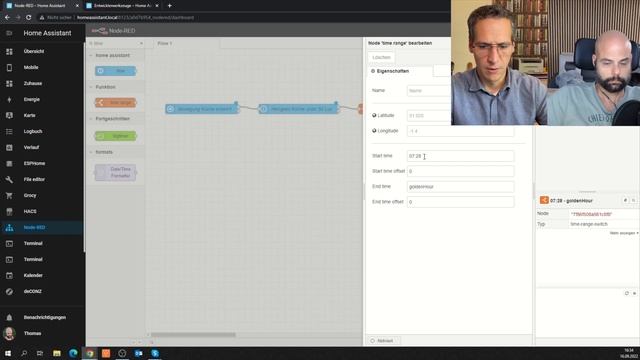Image resolution: width=640 pixels, height=360 pixels.
Task: Switch to the Entwicklerwerkzeuge browser tab
Action: [122, 6]
